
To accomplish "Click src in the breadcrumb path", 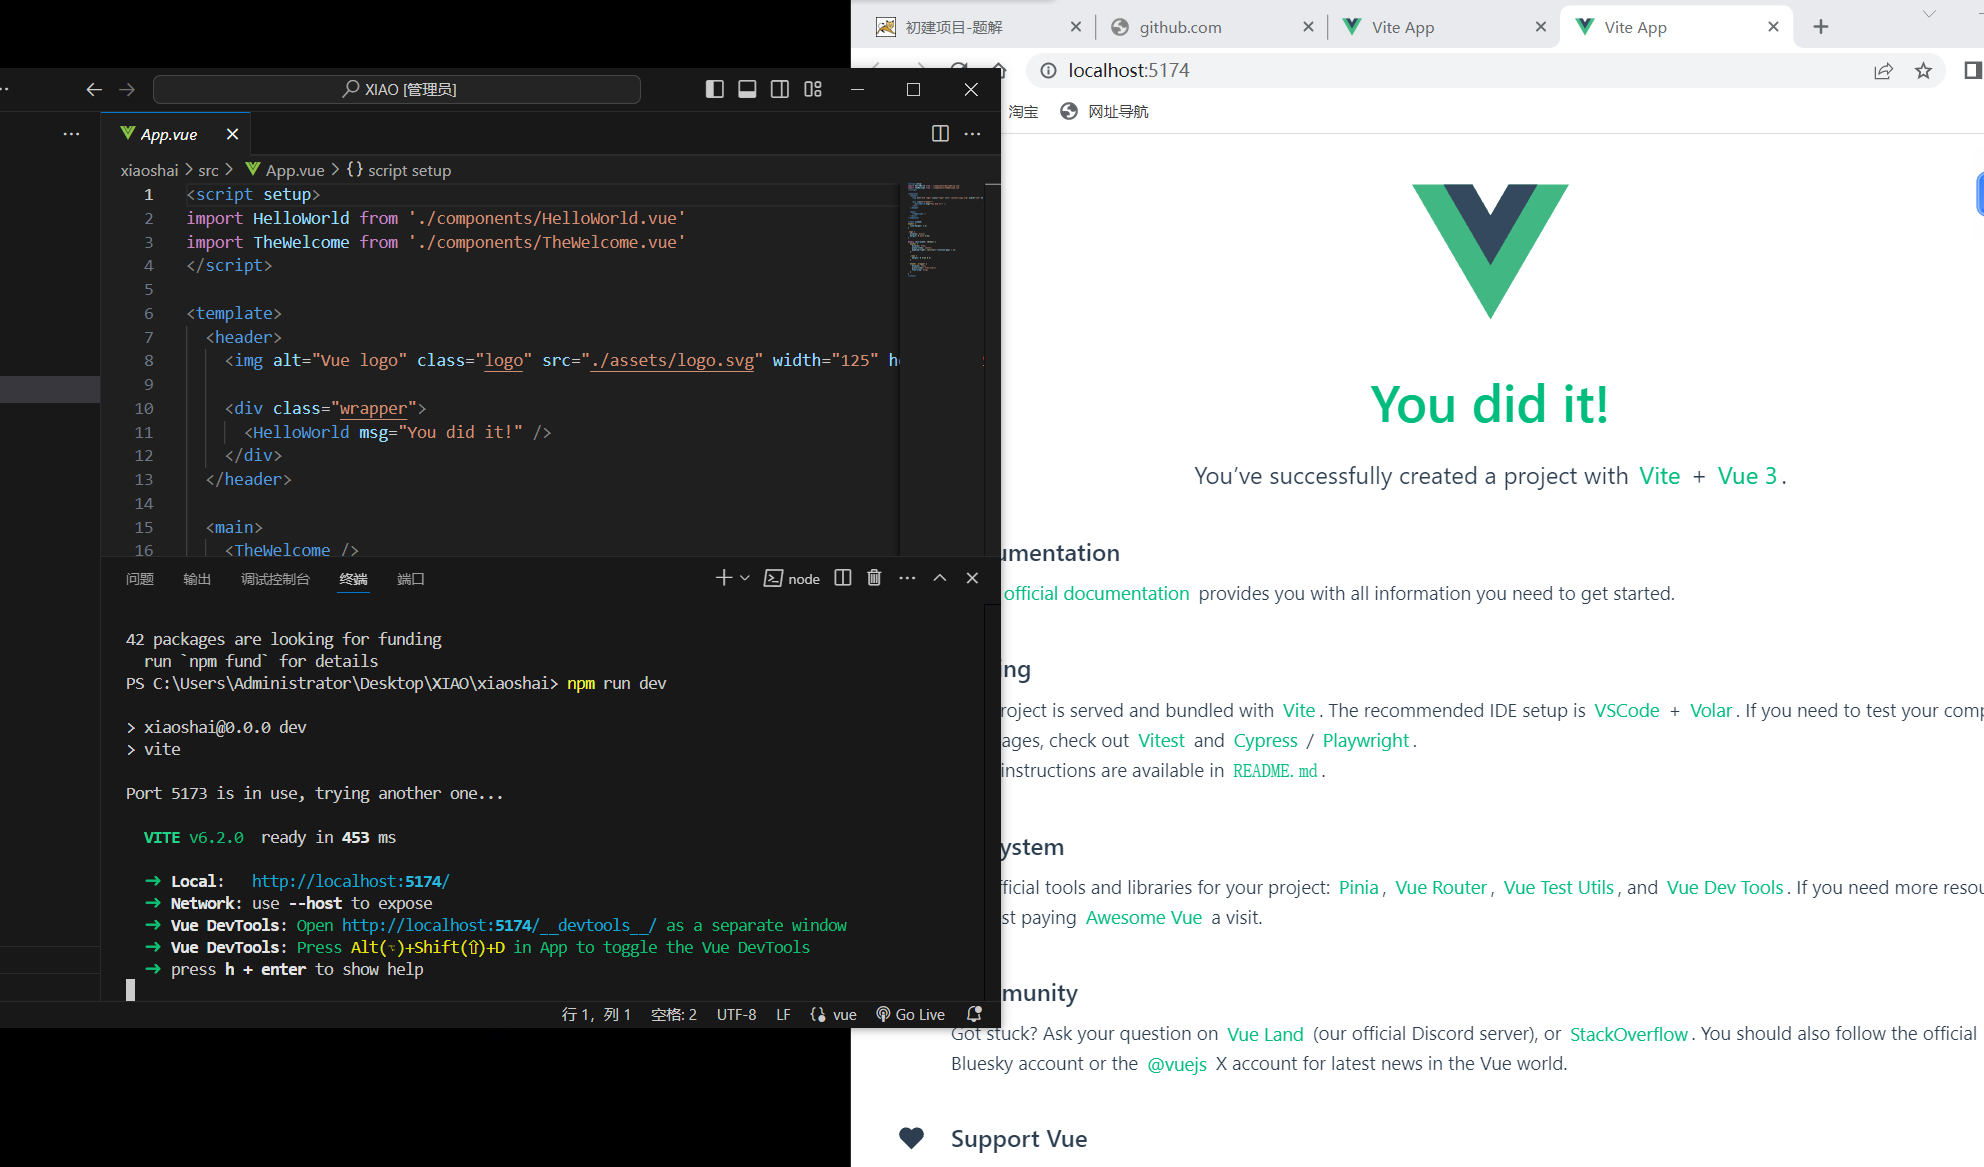I will (208, 170).
